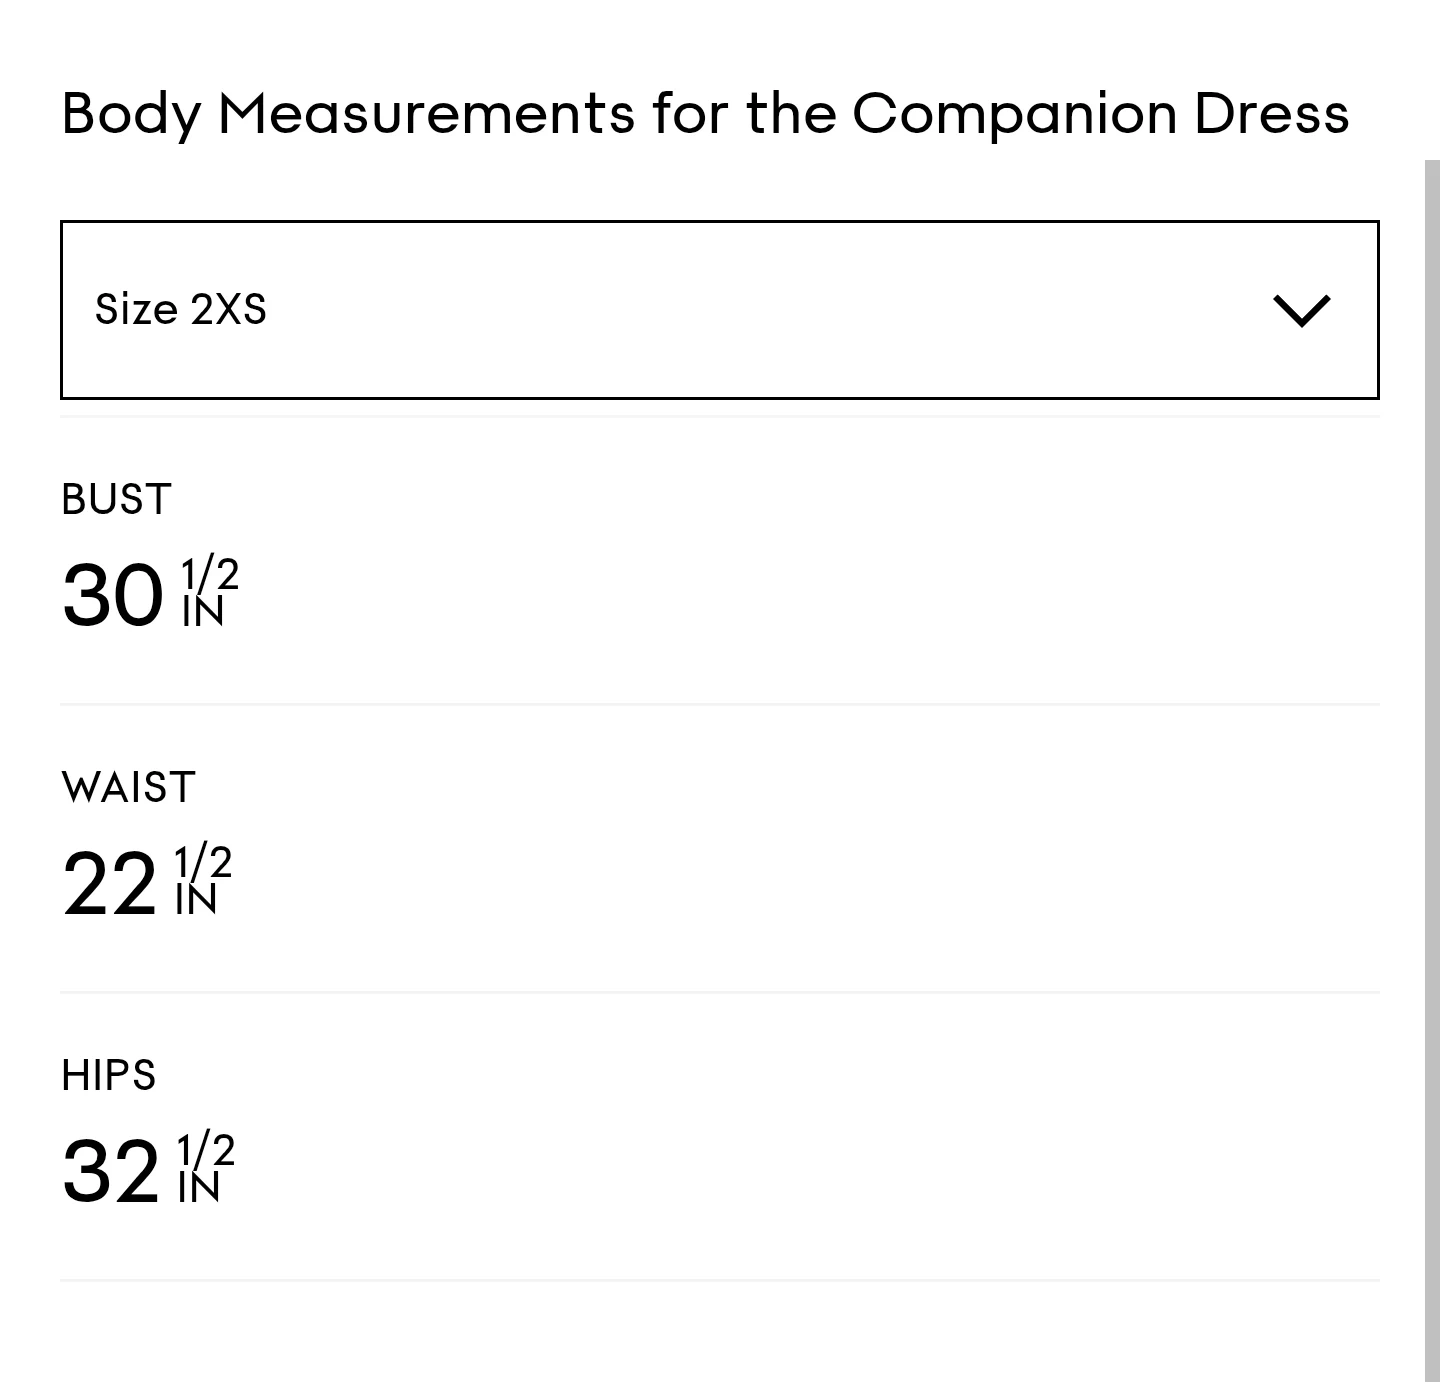Click the 1/2 fraction beside waist 22
This screenshot has width=1440, height=1384.
(x=203, y=861)
